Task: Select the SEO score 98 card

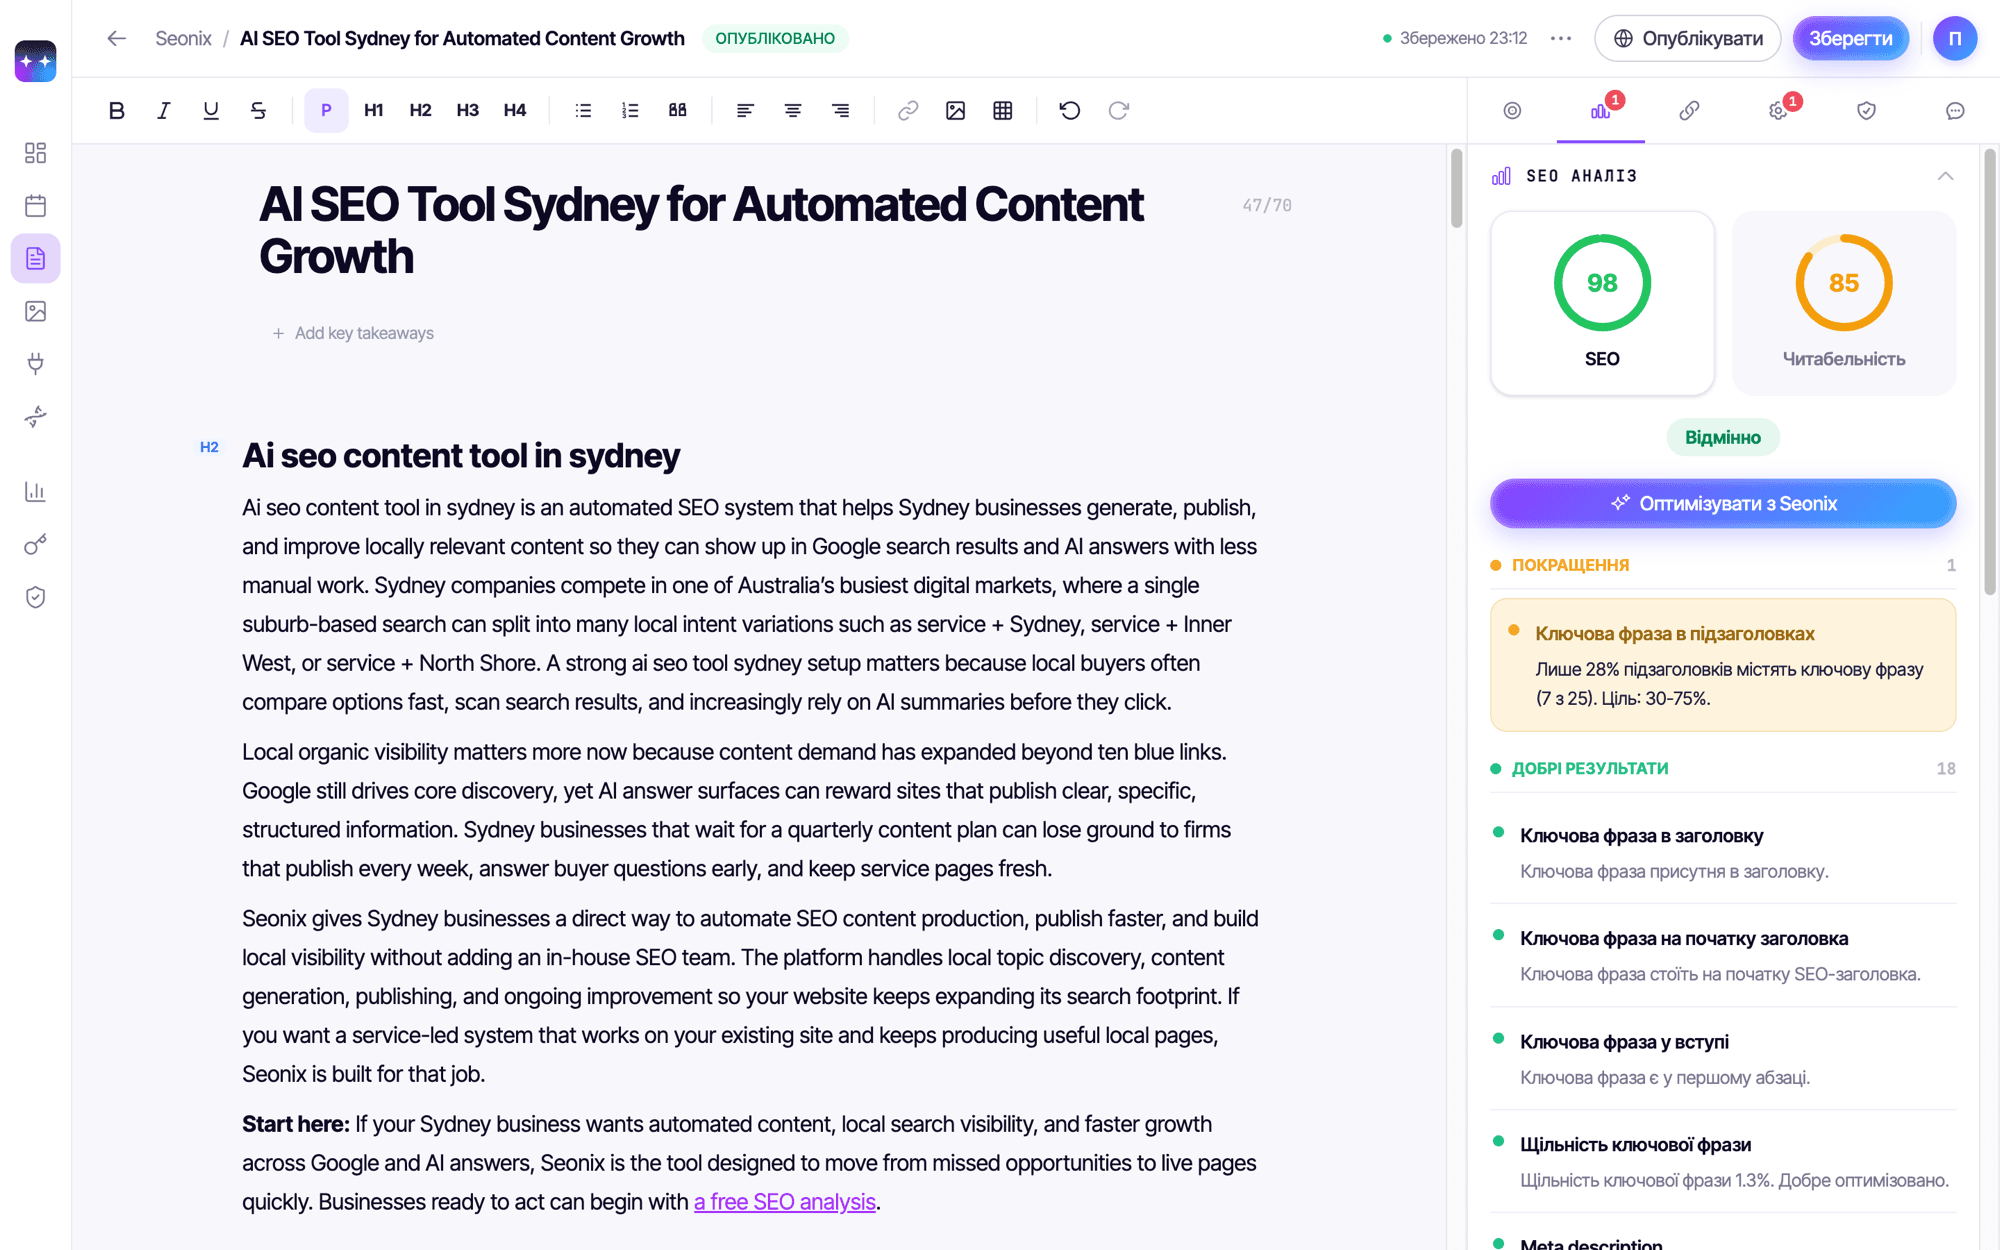Action: pos(1602,303)
